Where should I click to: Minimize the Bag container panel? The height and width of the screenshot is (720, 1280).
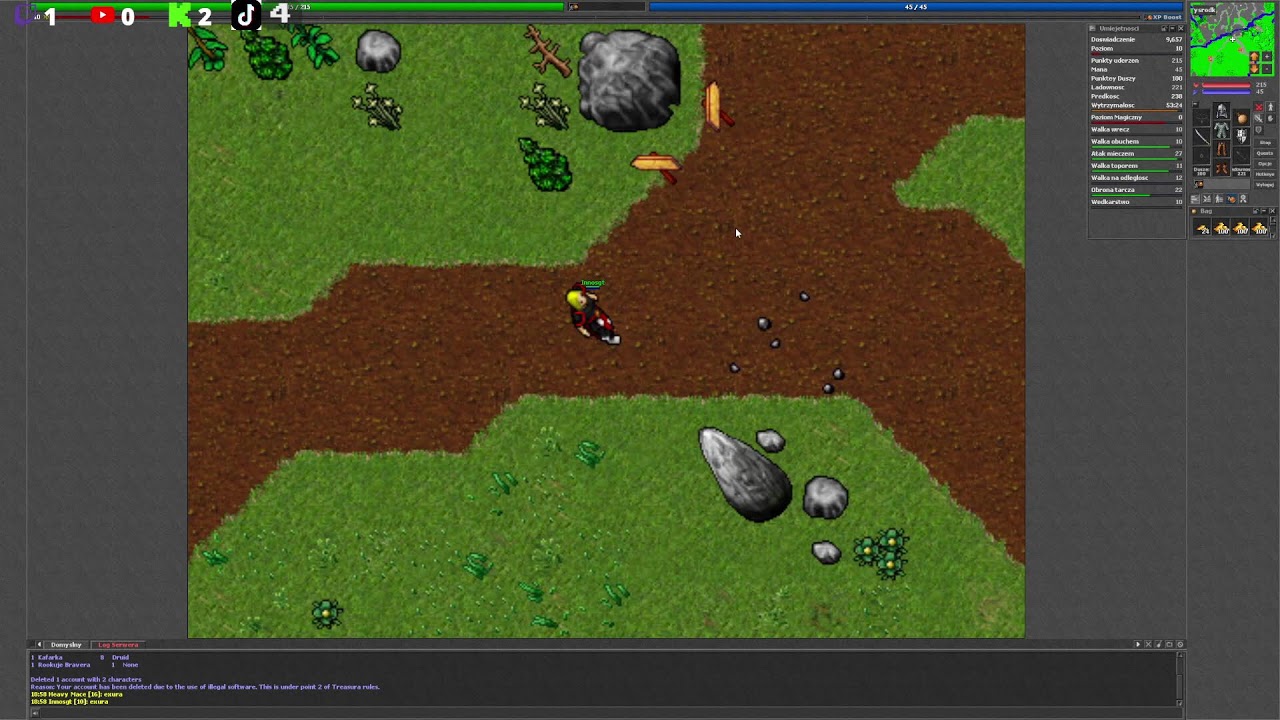[x=1264, y=211]
